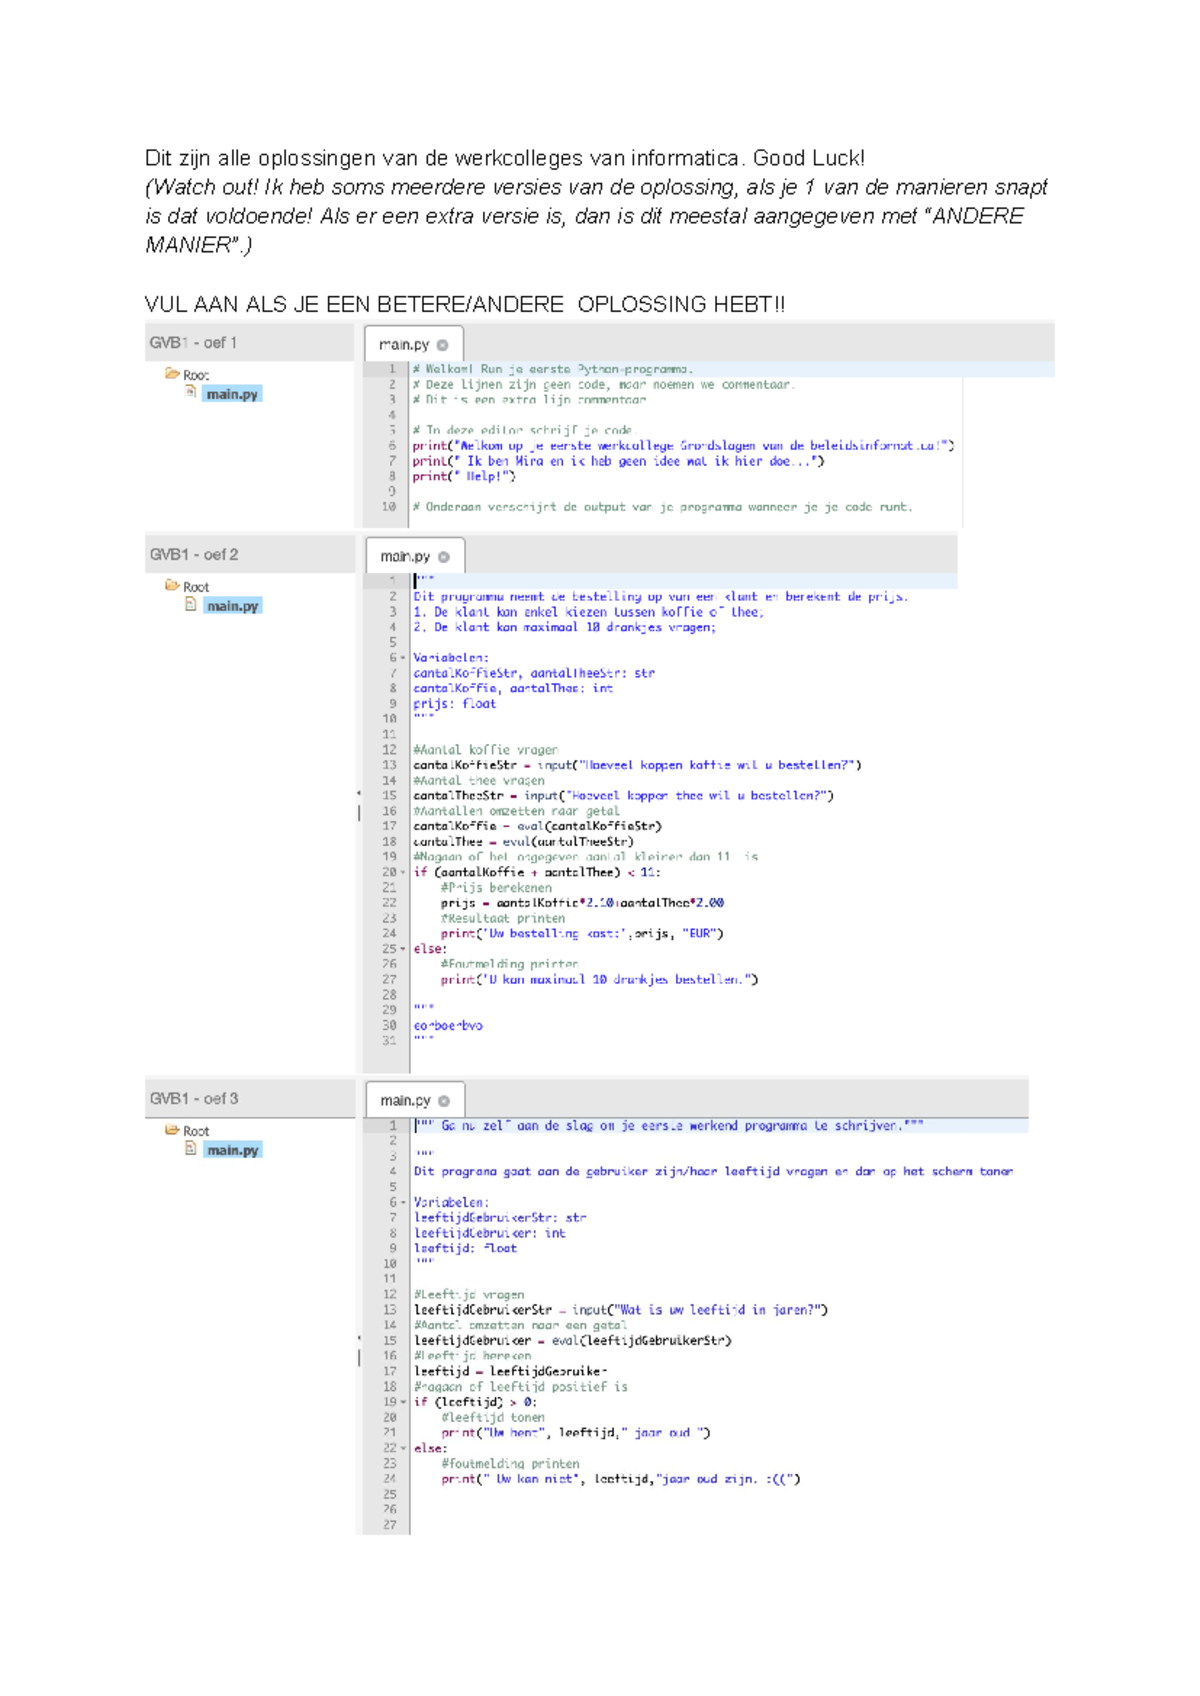The width and height of the screenshot is (1200, 1696).
Task: Select the Root label in the oef 3 tree
Action: (x=196, y=1131)
